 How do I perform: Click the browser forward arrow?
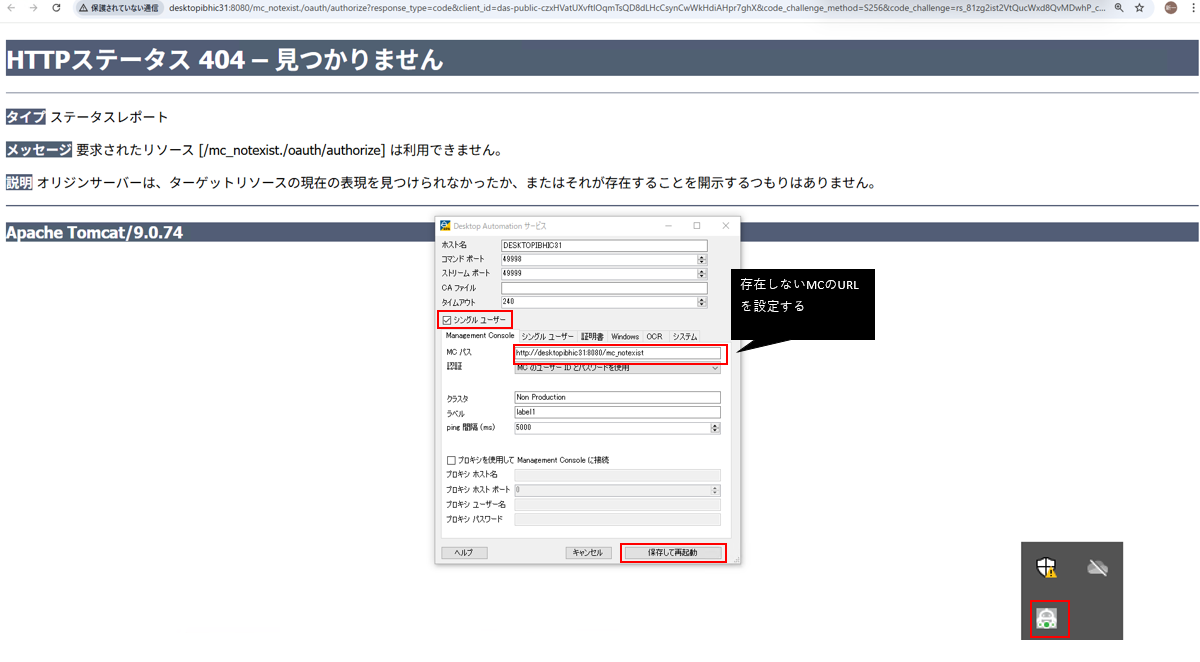click(x=33, y=7)
